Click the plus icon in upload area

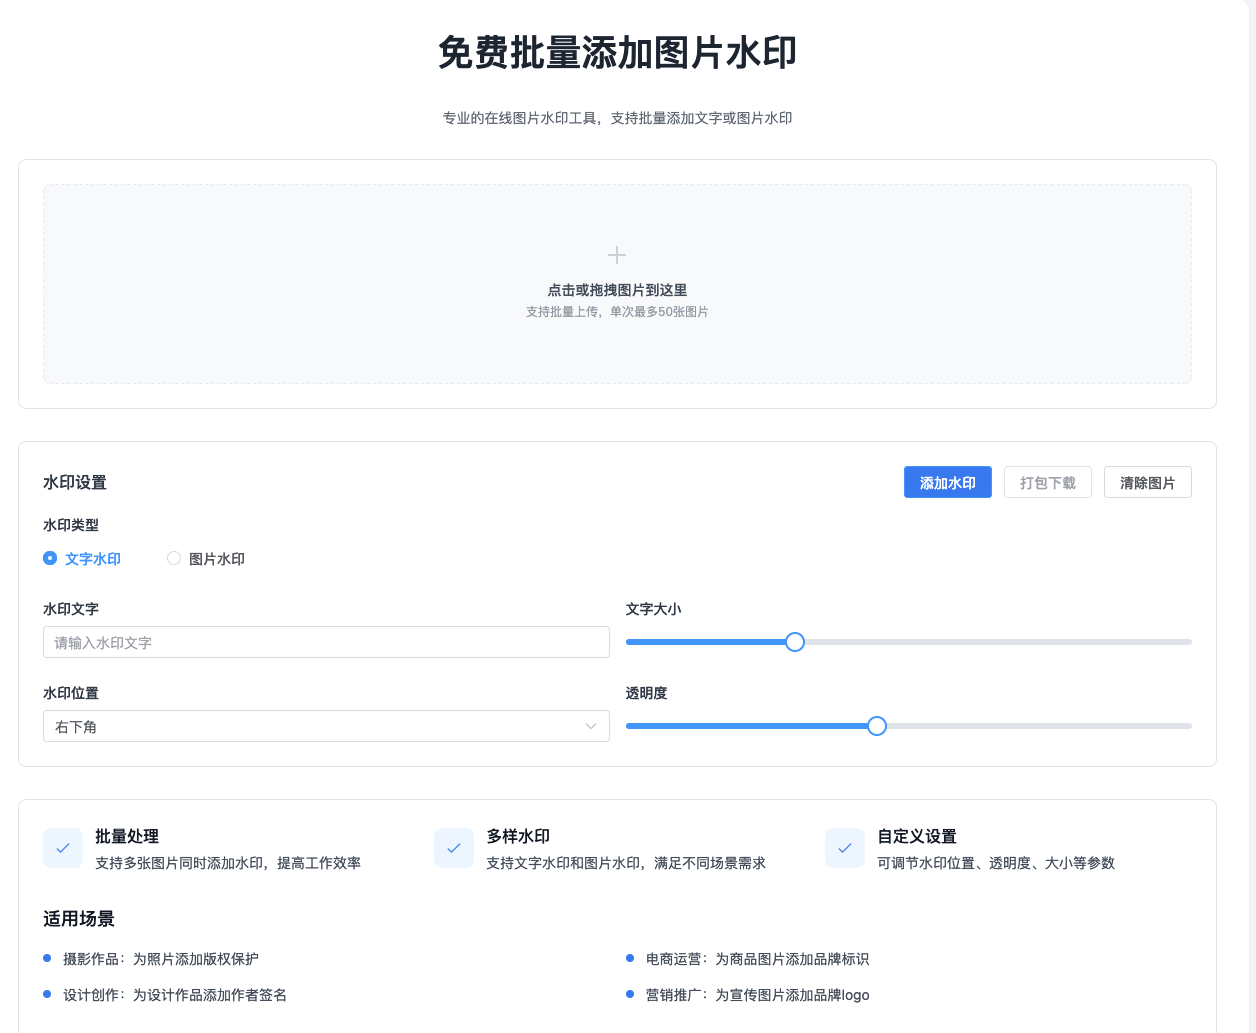pos(617,255)
